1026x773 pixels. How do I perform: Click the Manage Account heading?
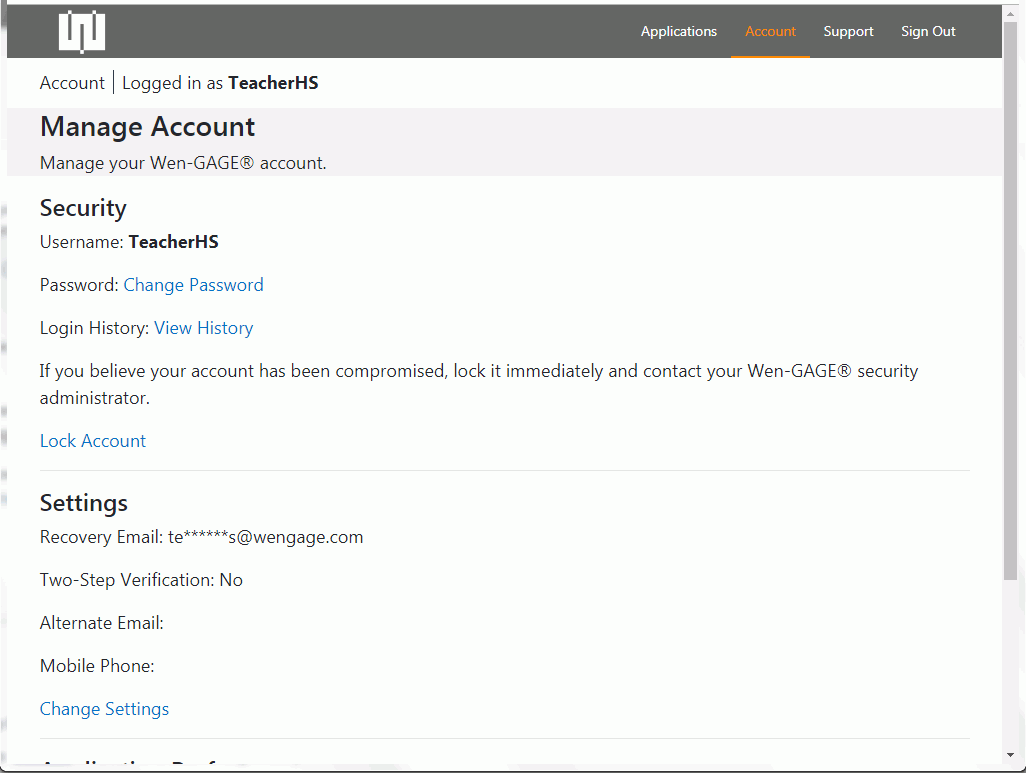pos(147,127)
